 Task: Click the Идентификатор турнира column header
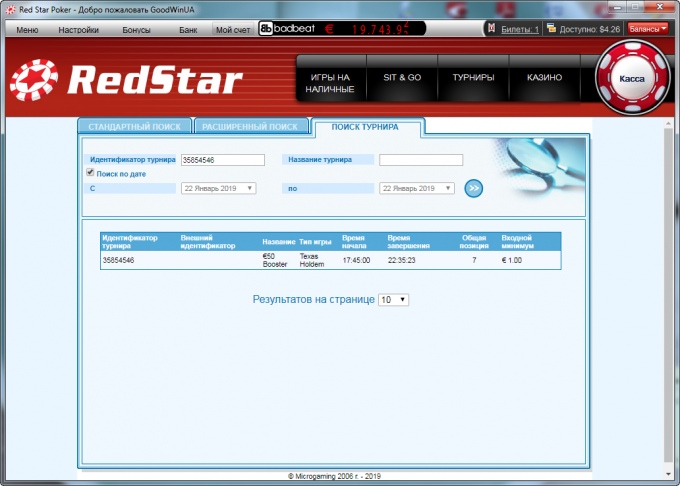(130, 242)
